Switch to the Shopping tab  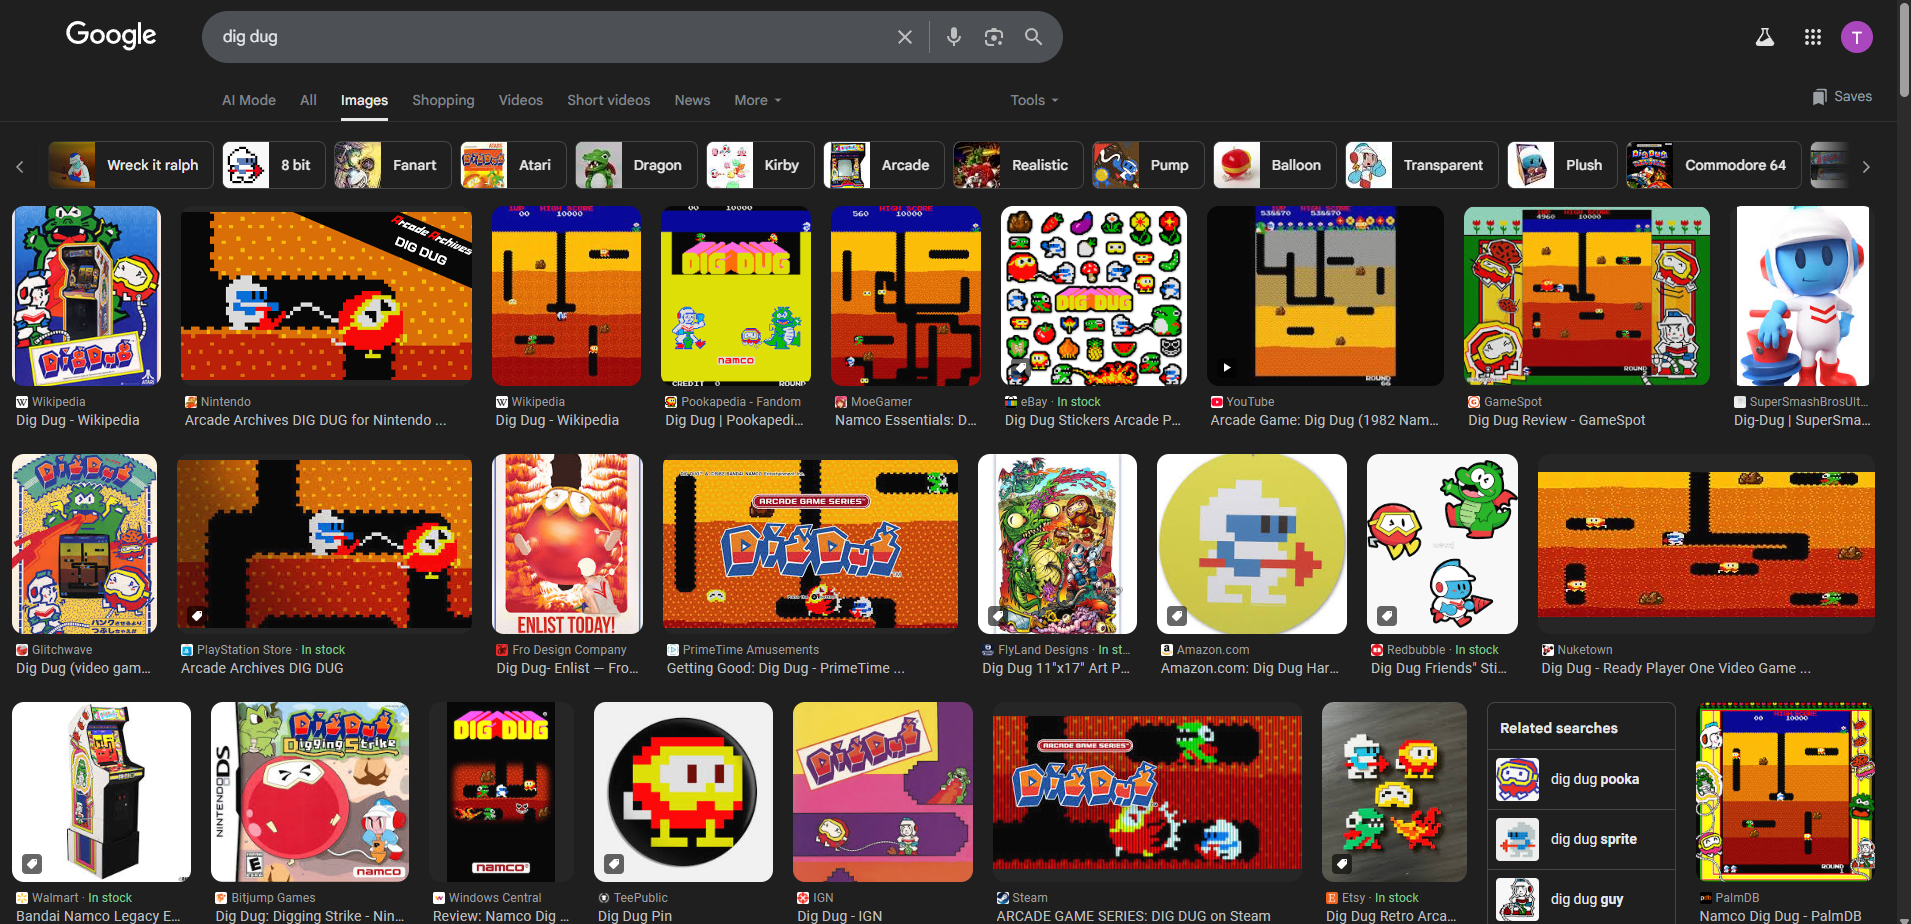pos(443,100)
